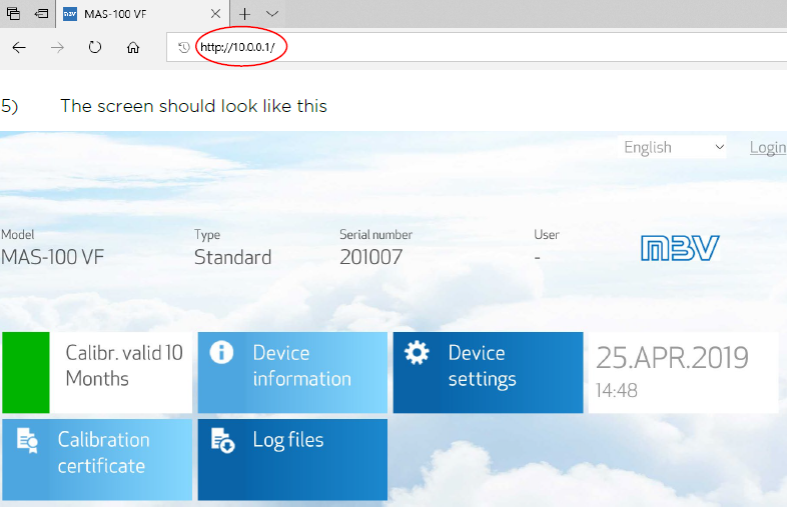Click the browser Forward arrow
This screenshot has height=508, width=787.
tap(57, 48)
